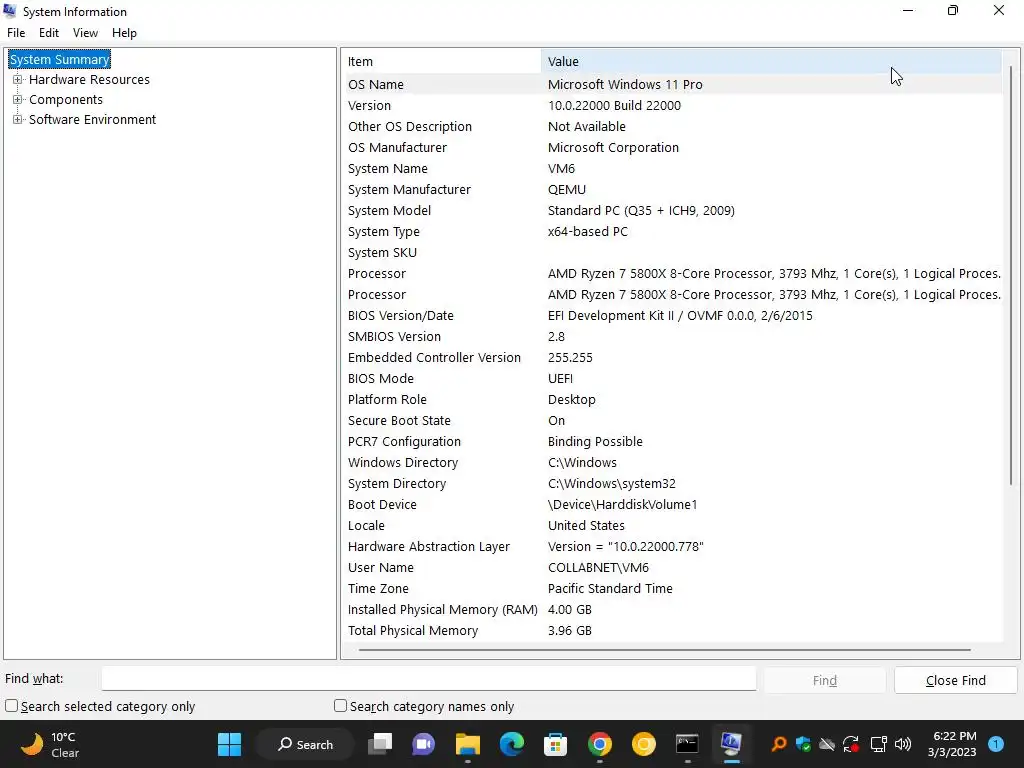Select the Version row item

point(672,105)
